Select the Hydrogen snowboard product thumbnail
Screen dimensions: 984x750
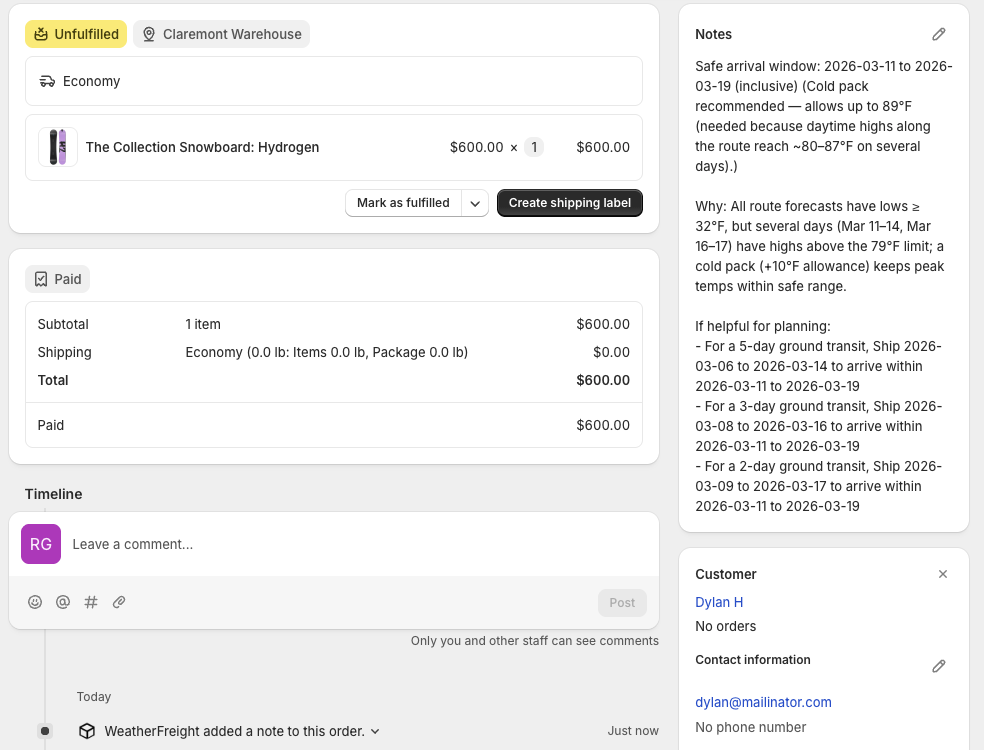coord(57,146)
